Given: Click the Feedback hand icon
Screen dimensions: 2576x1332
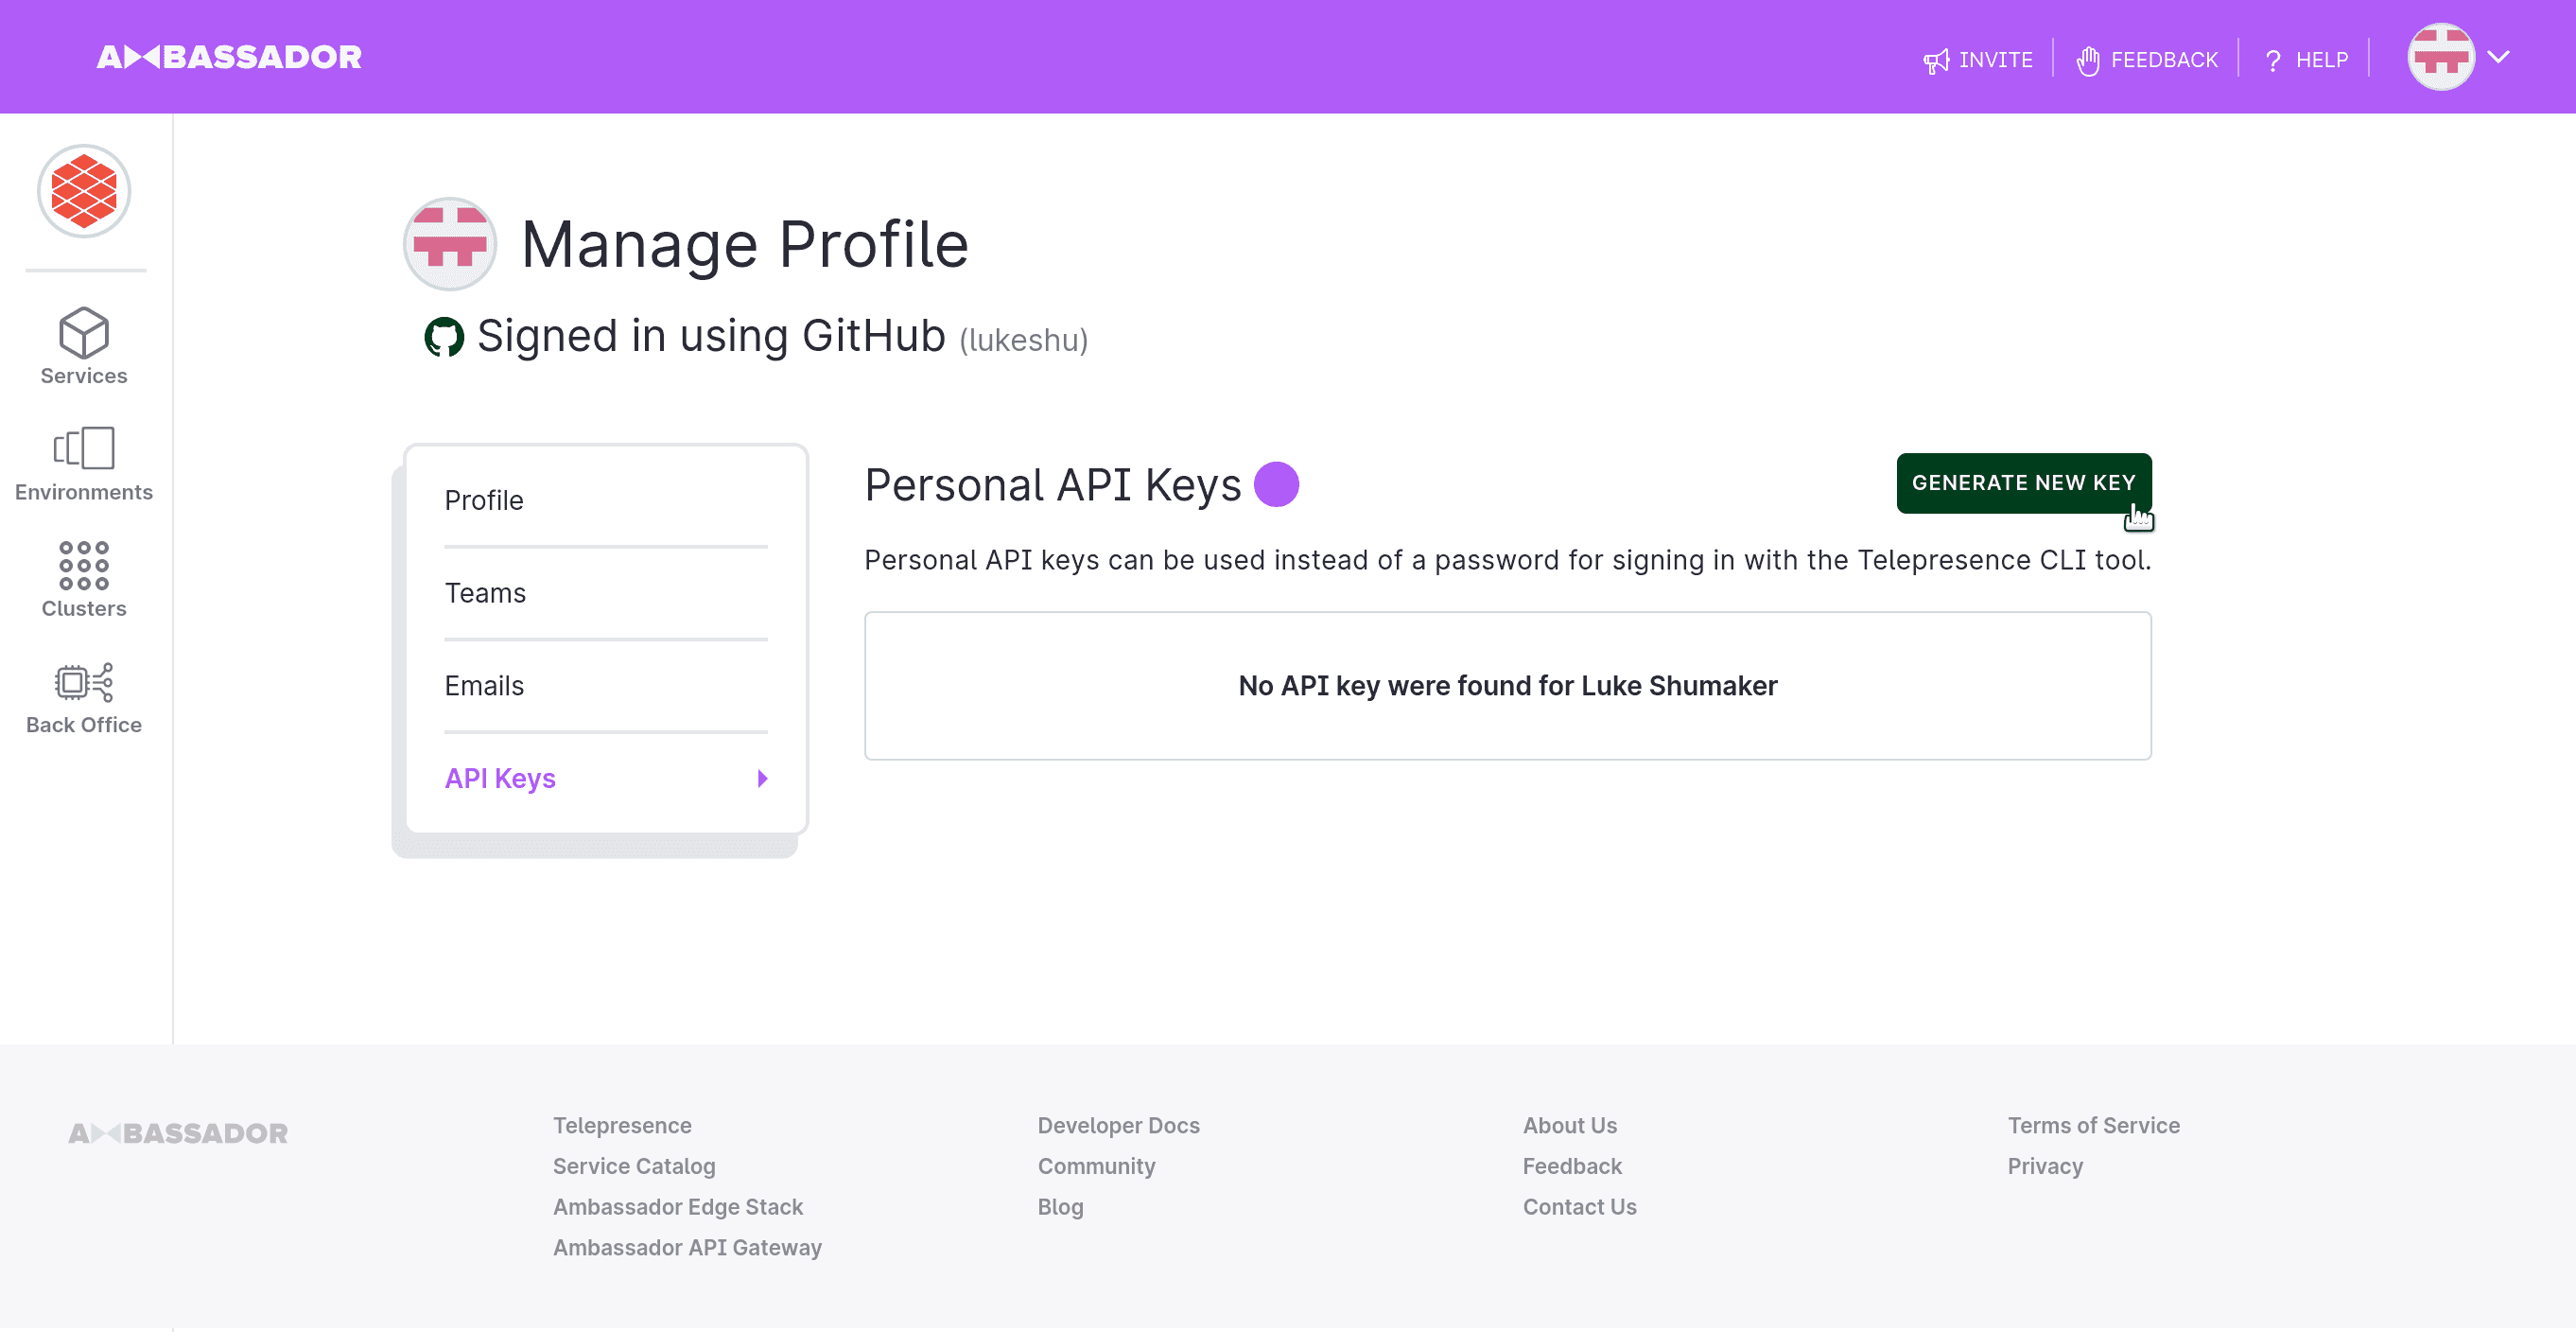Looking at the screenshot, I should click(x=2088, y=60).
